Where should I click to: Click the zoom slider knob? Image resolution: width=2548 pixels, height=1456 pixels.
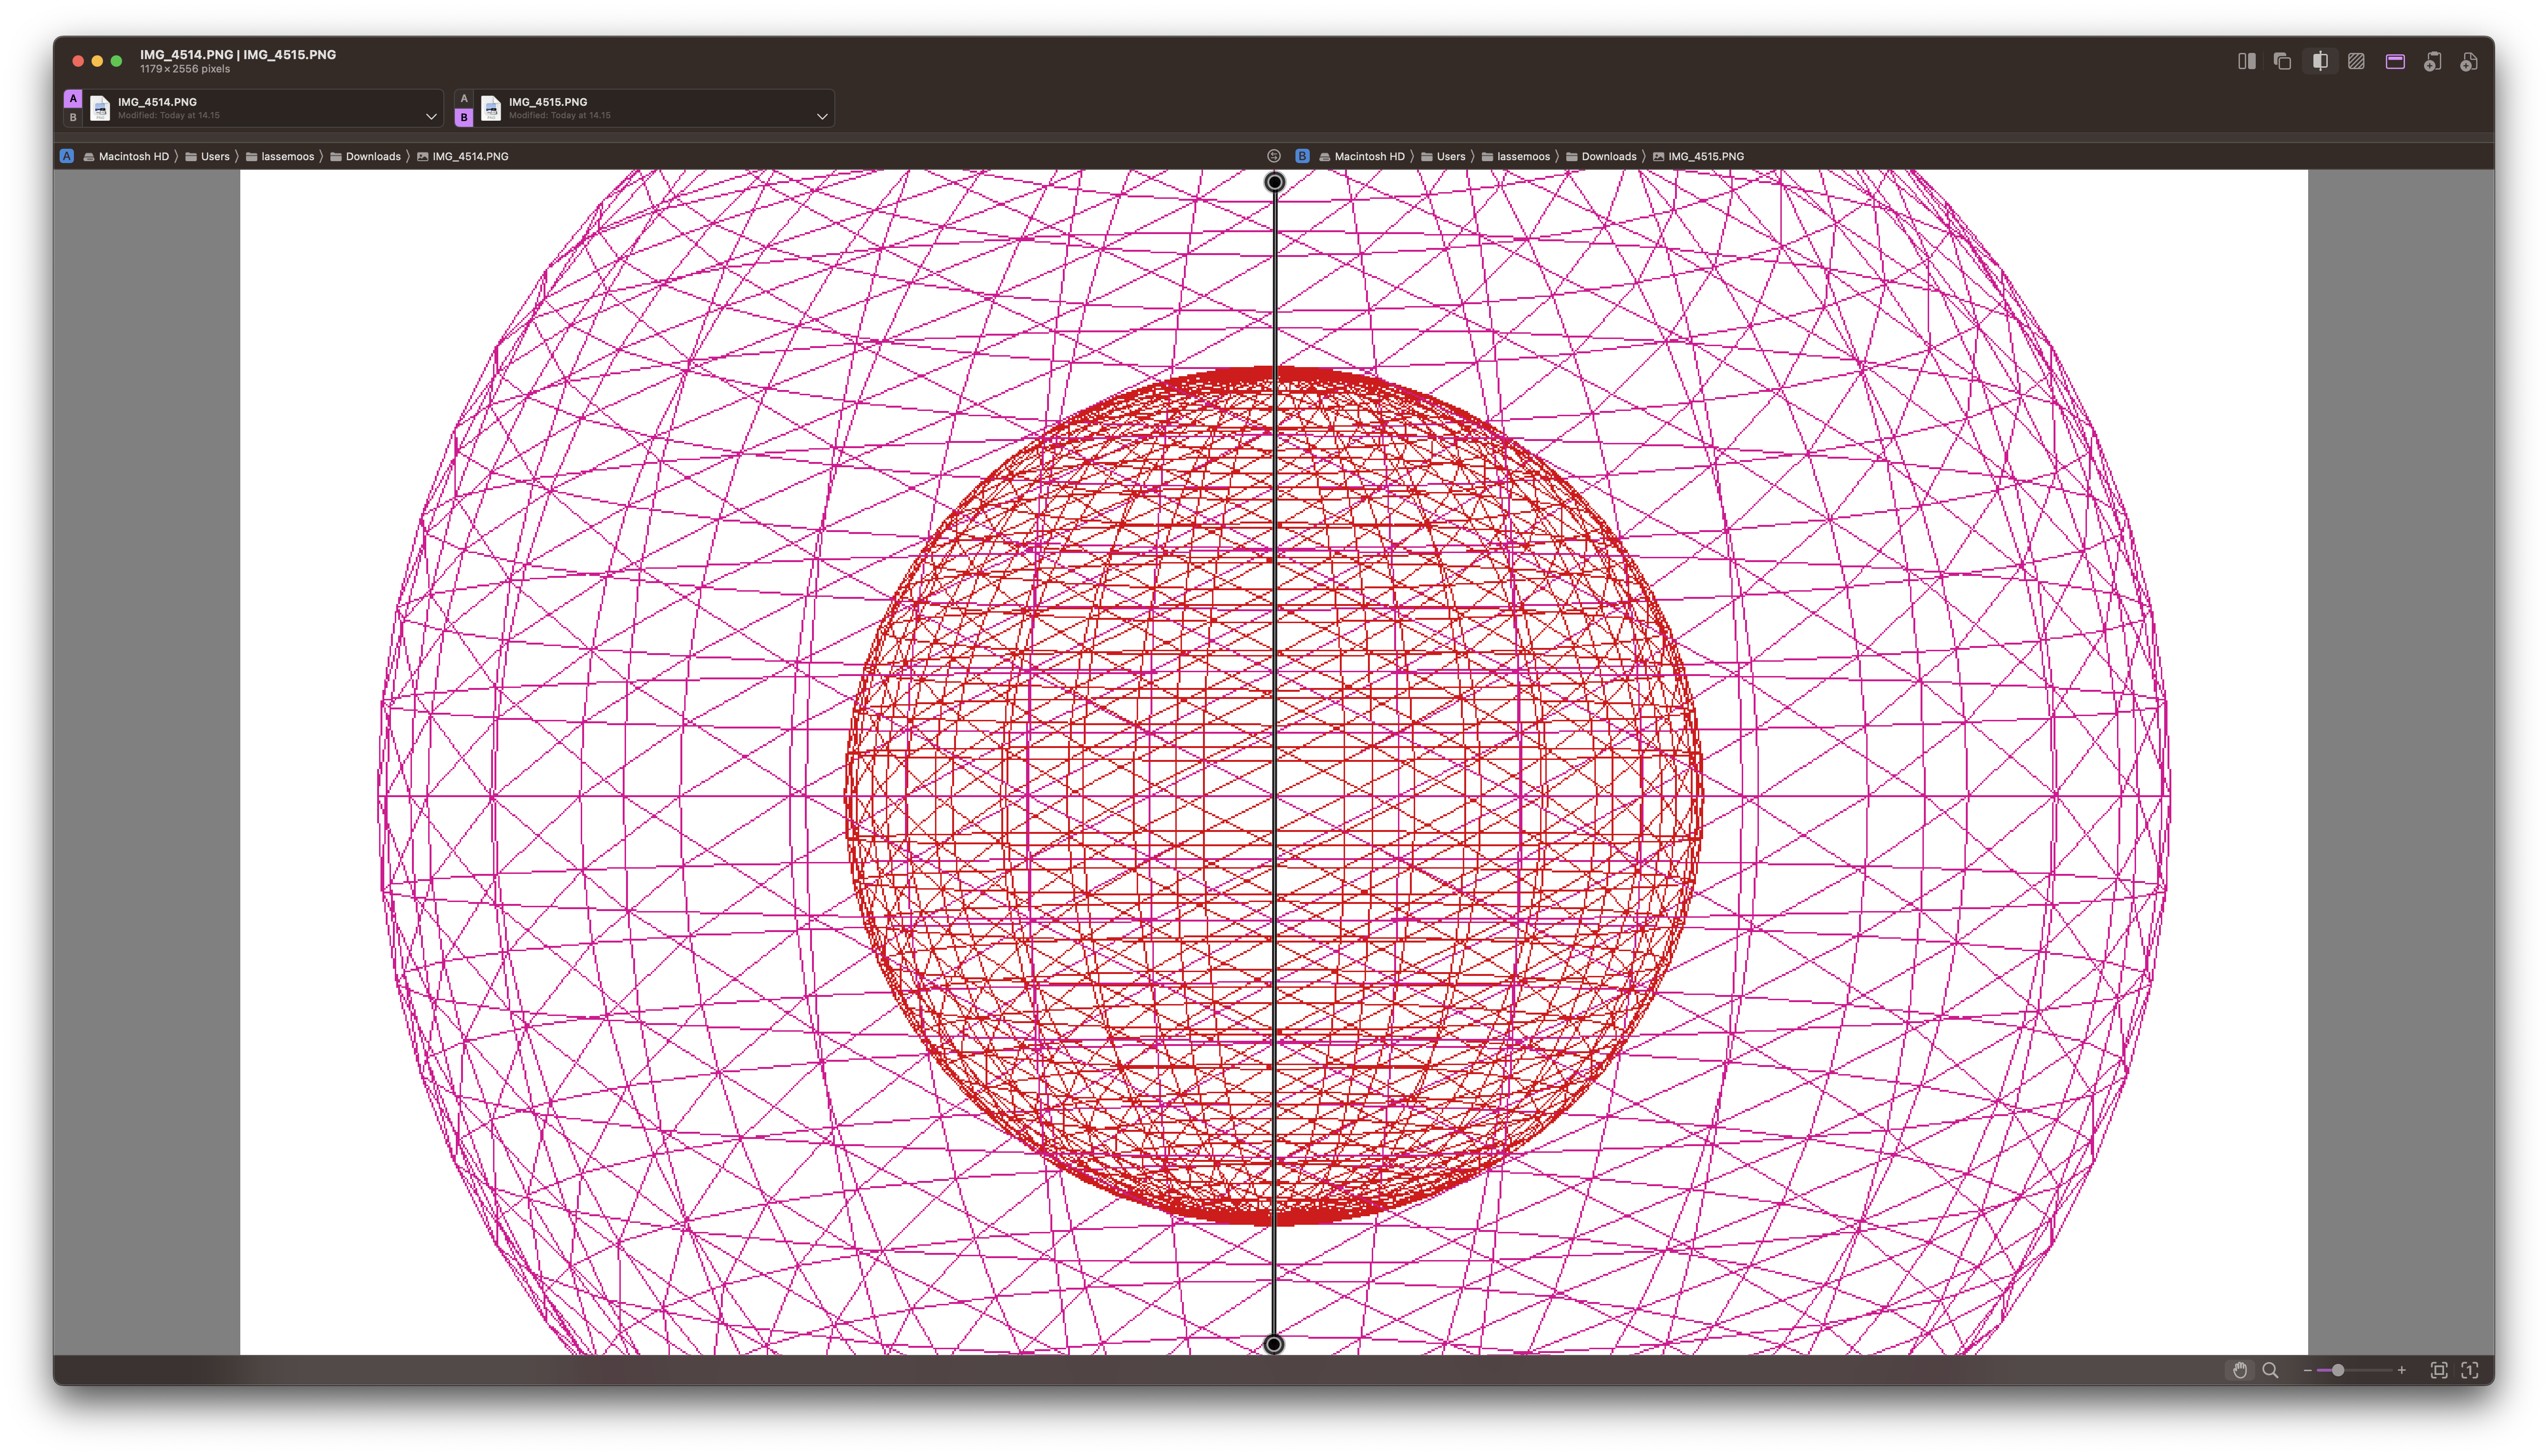click(2338, 1370)
